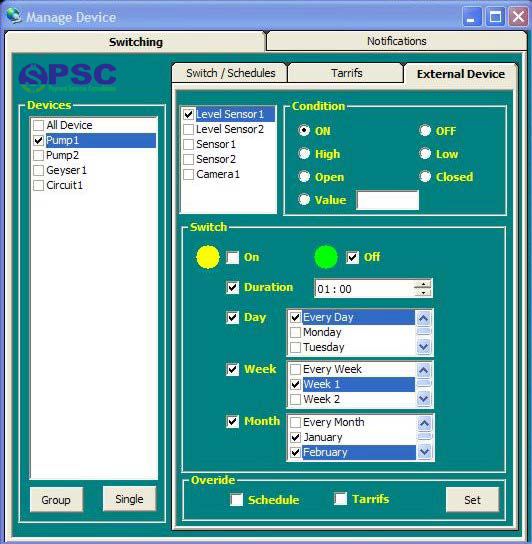Viewport: 532px width, 544px height.
Task: Decrease duration with the down spinner arrow
Action: [423, 293]
